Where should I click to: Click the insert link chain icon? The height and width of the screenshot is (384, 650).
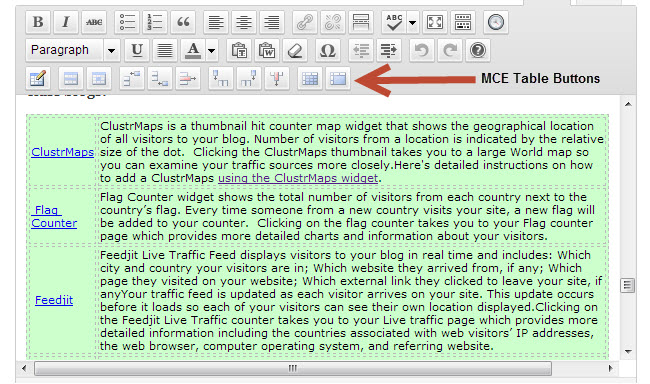click(x=305, y=22)
